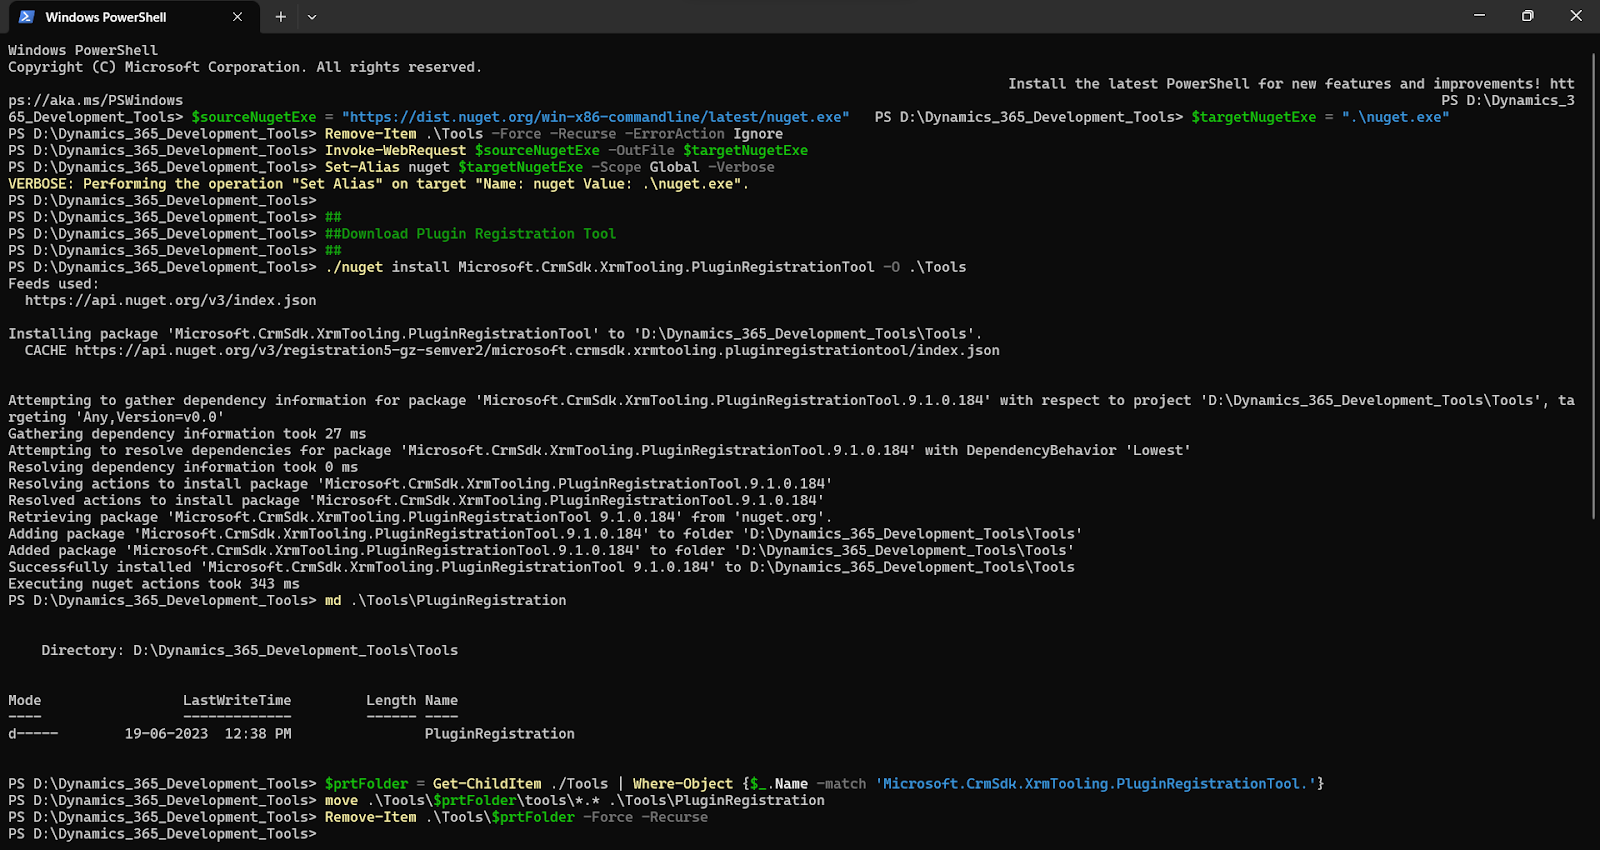Screen dimensions: 1600x850
Task: Click the "Retrieving package" output line
Action: tap(420, 517)
